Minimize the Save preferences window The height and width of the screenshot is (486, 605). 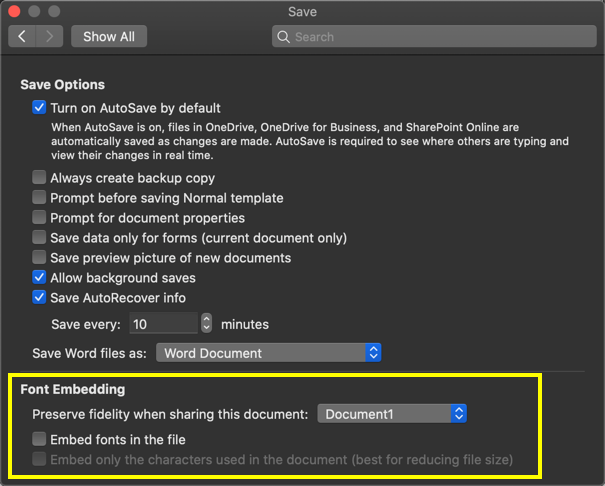pos(34,12)
